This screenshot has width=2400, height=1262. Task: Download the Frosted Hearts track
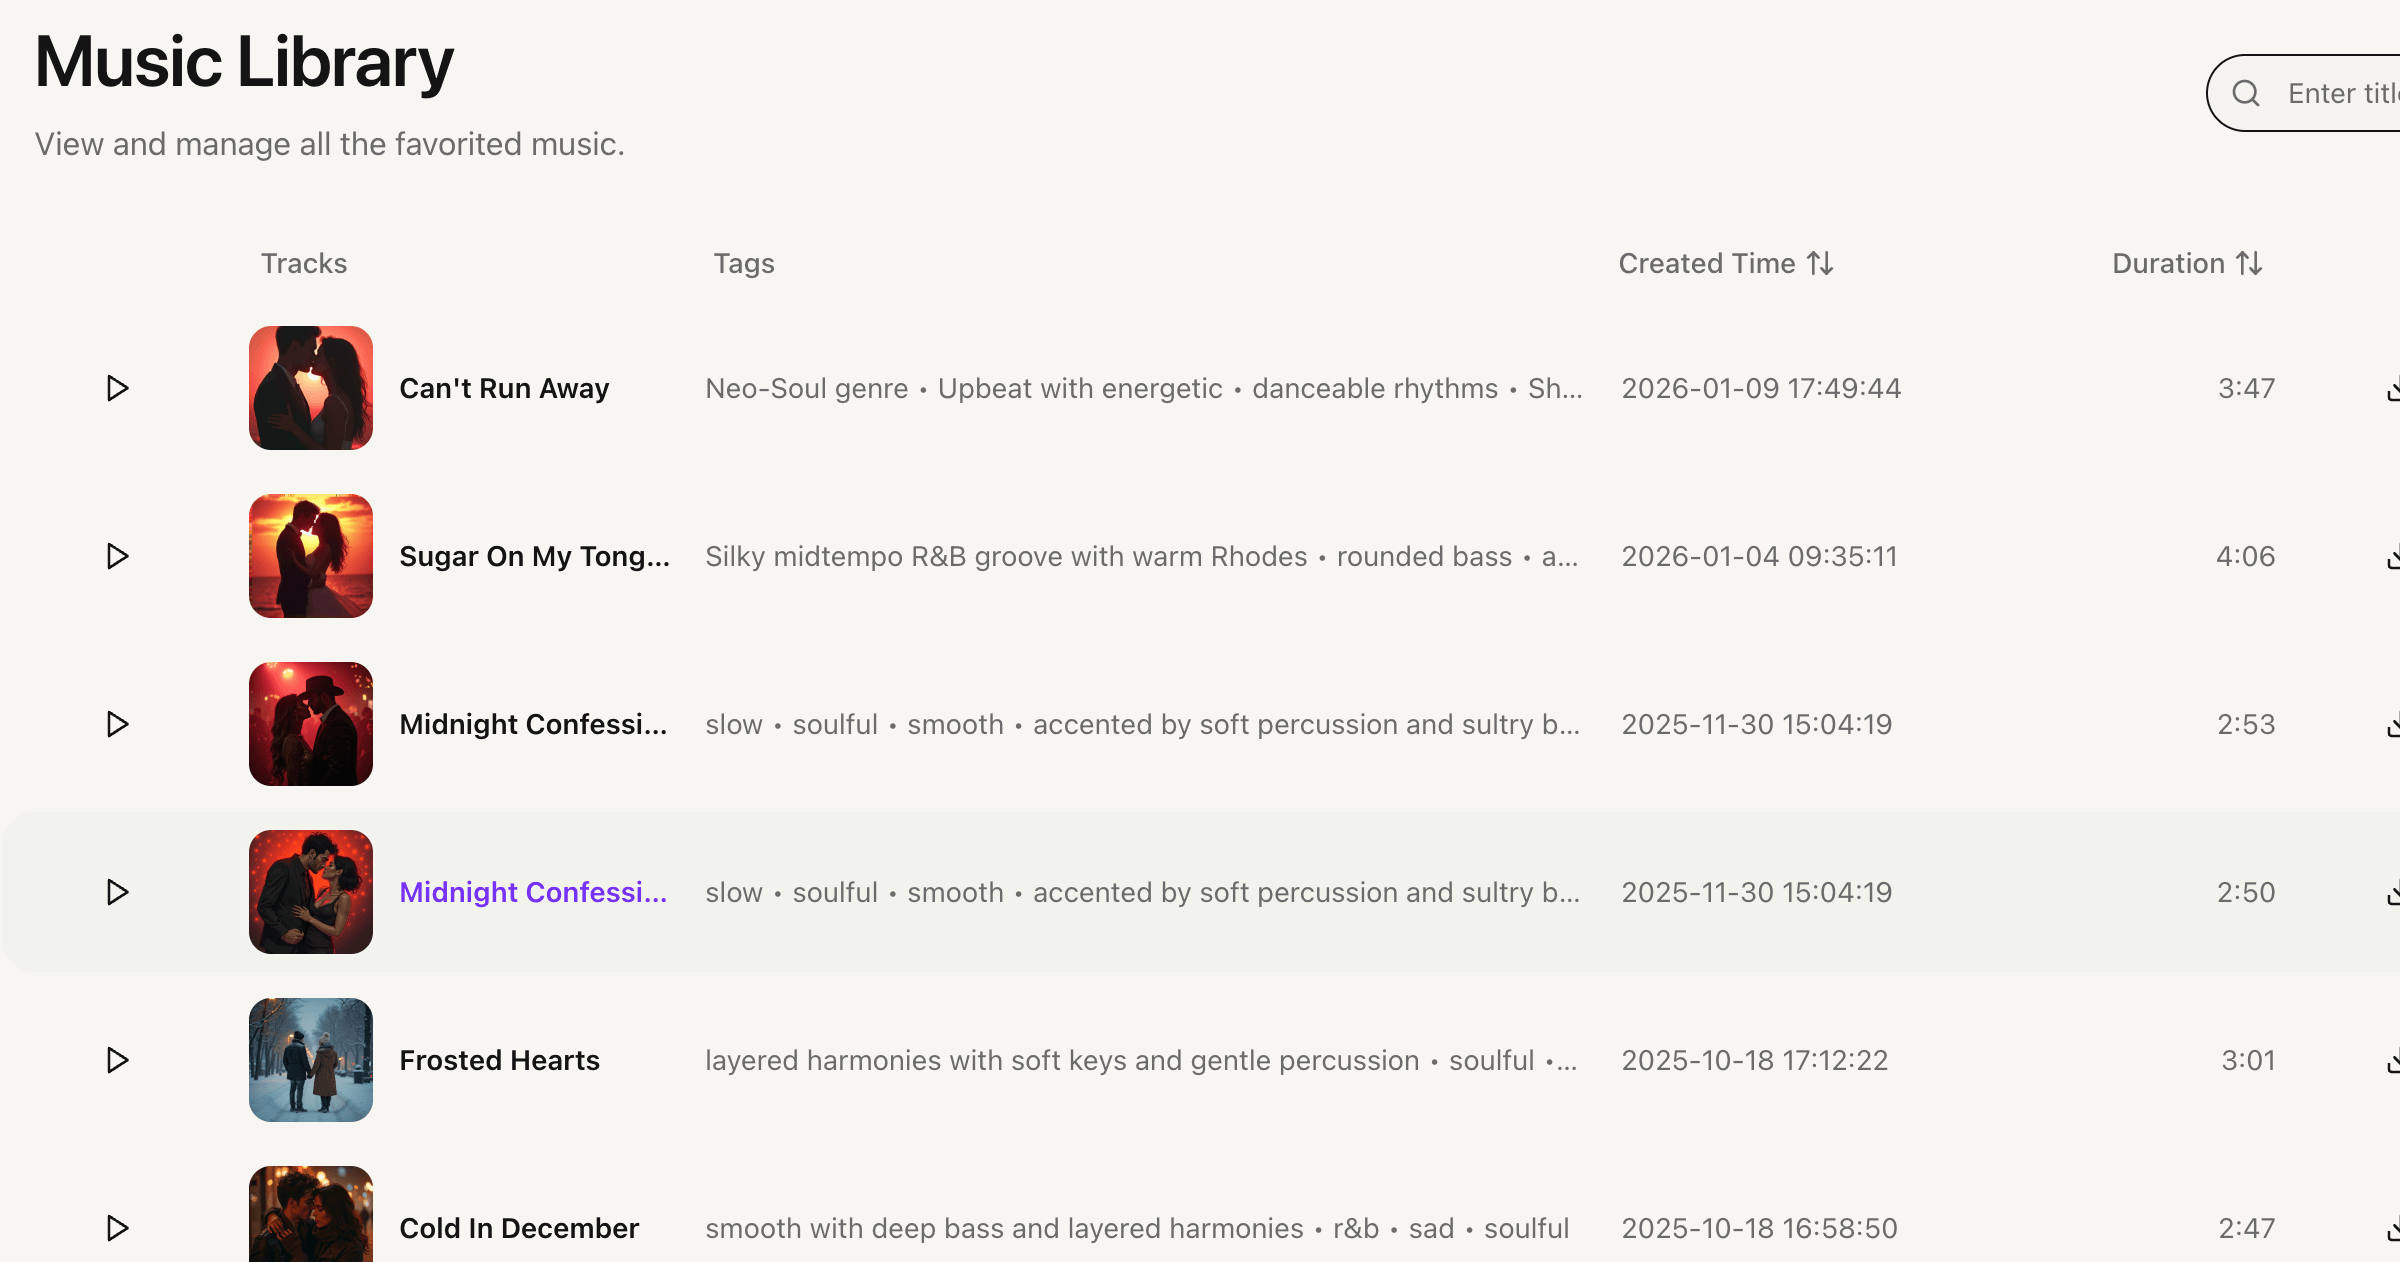pyautogui.click(x=2395, y=1060)
